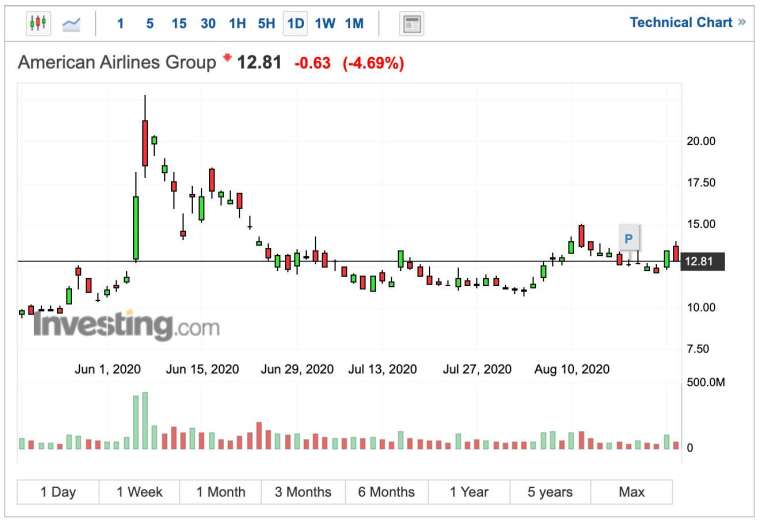Set interval to 5 minutes
The height and width of the screenshot is (522, 760).
point(150,23)
